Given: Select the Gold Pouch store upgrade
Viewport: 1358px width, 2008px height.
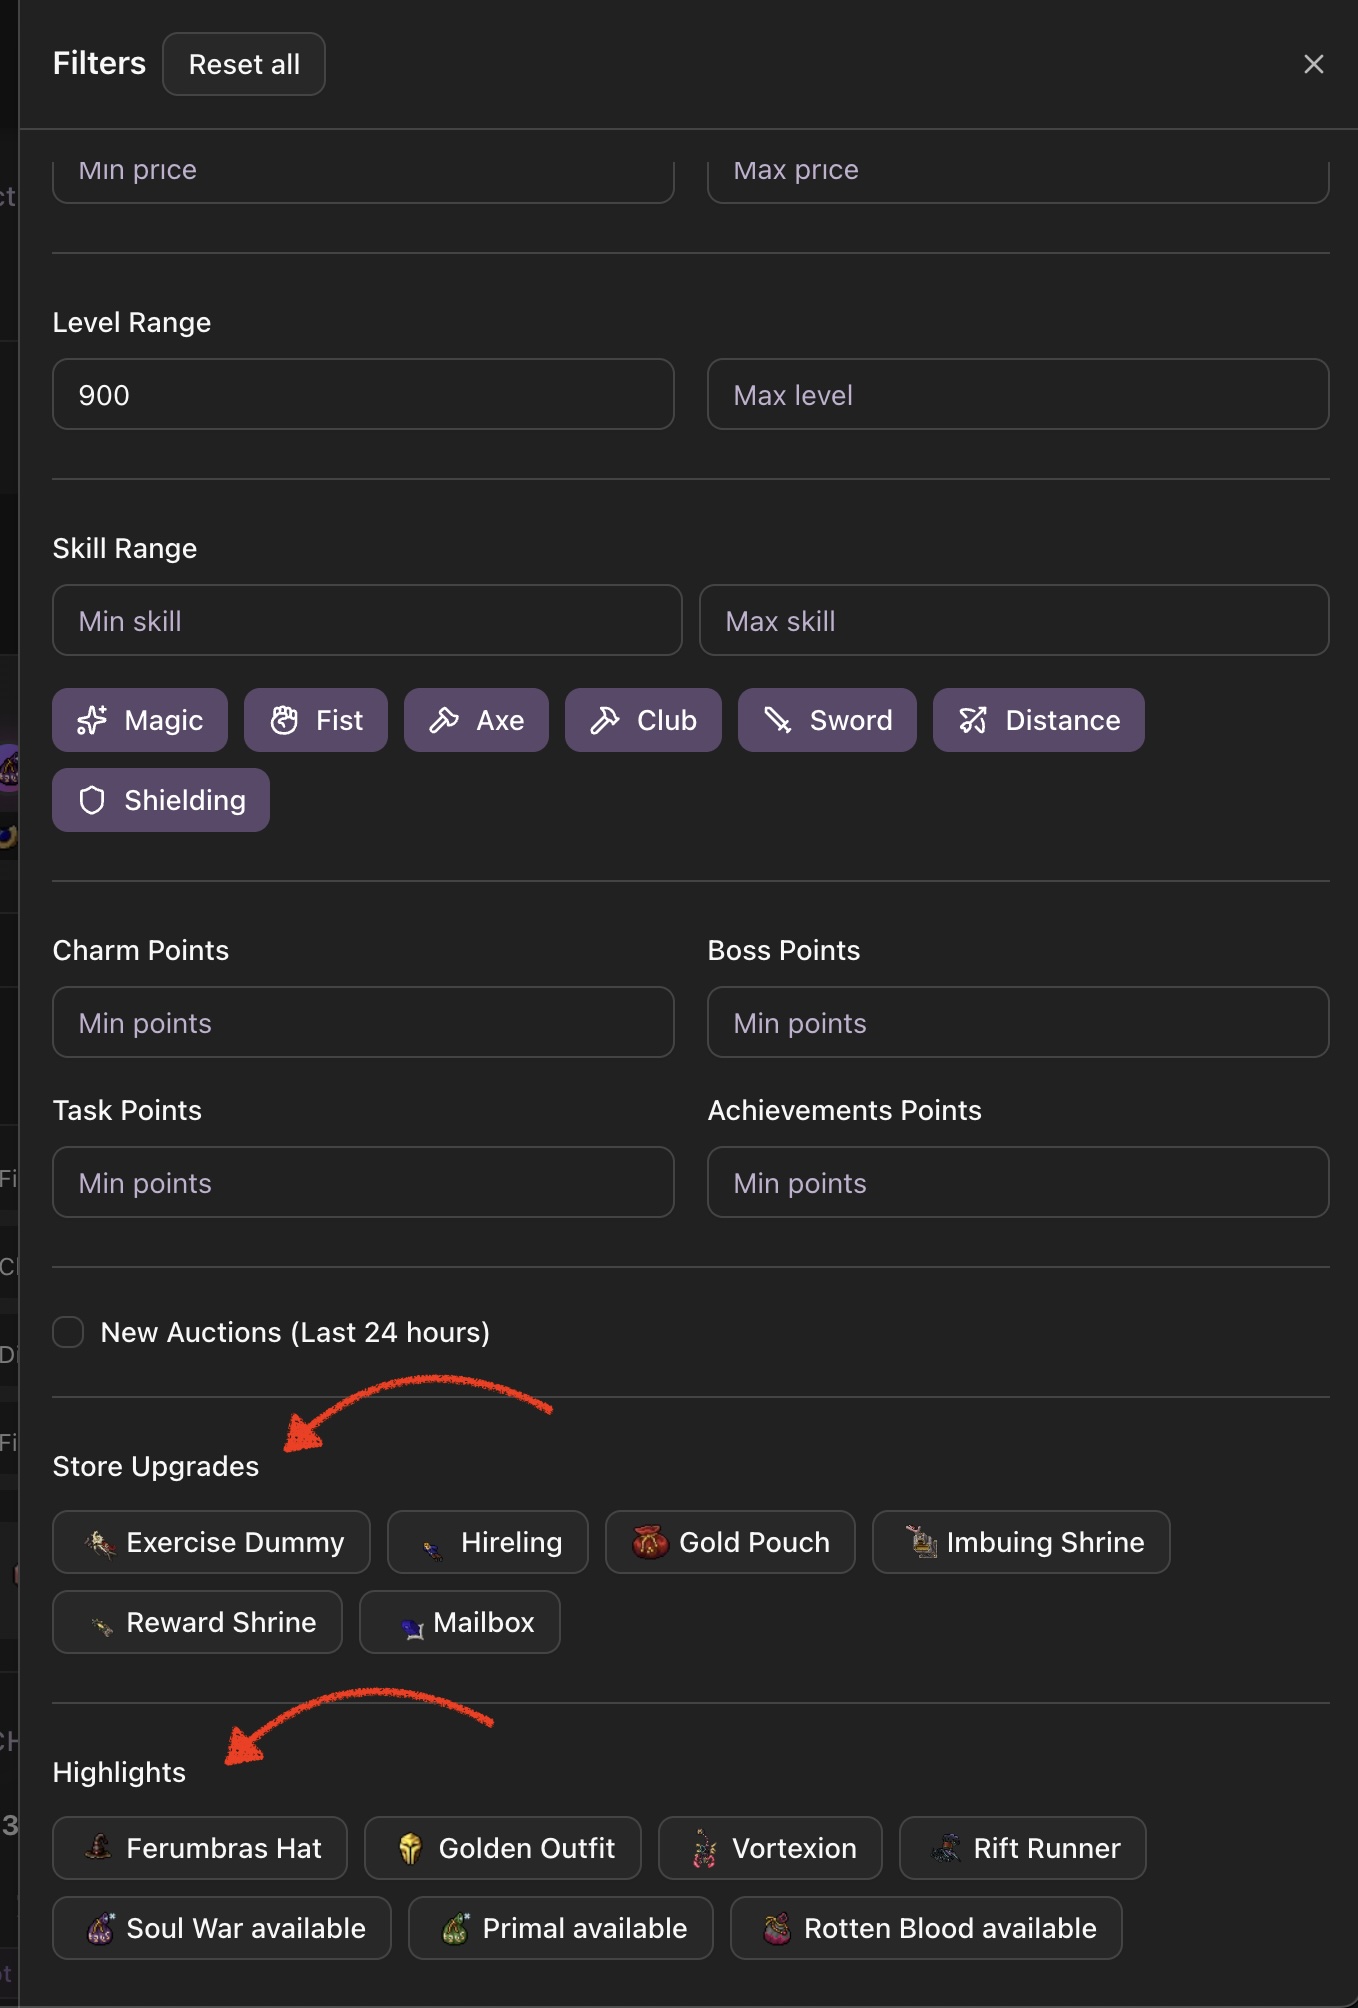Looking at the screenshot, I should (730, 1542).
